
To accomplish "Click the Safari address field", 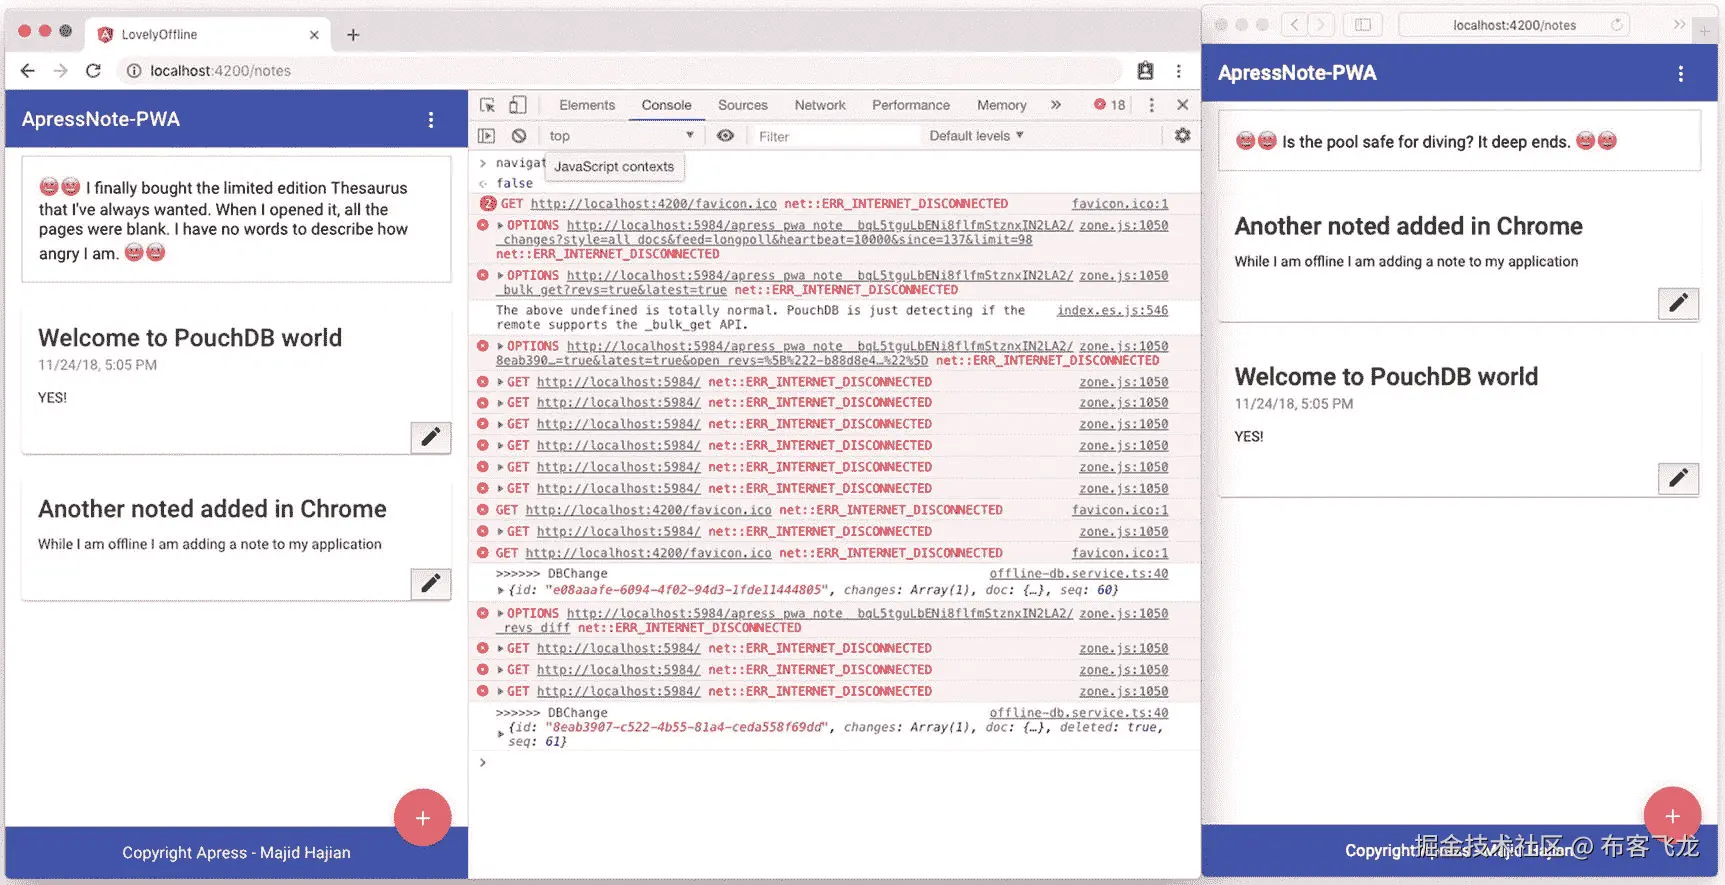I will [1514, 25].
